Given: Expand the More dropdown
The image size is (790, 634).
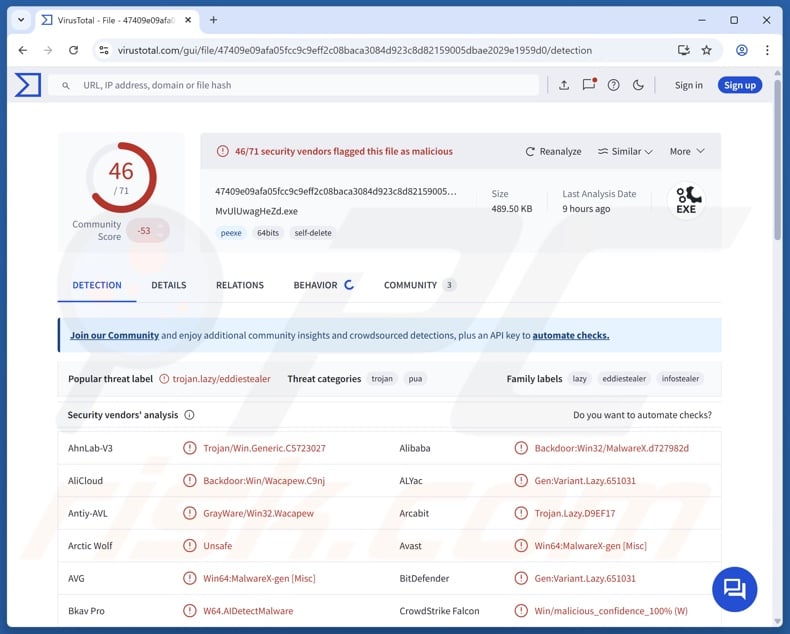Looking at the screenshot, I should point(687,151).
